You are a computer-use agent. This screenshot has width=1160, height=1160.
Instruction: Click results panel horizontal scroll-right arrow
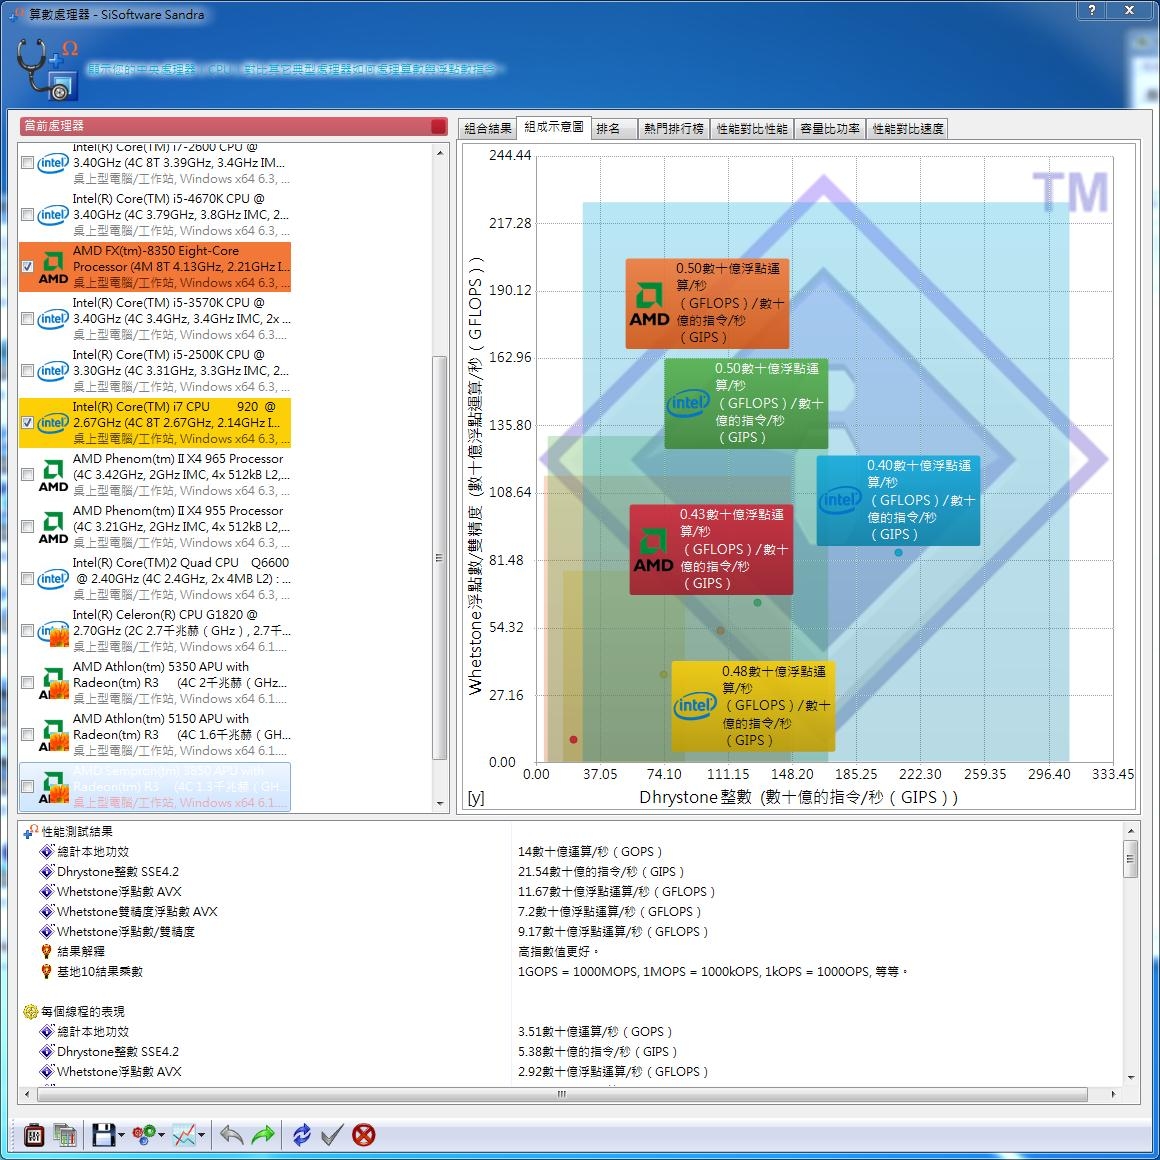[1113, 1093]
